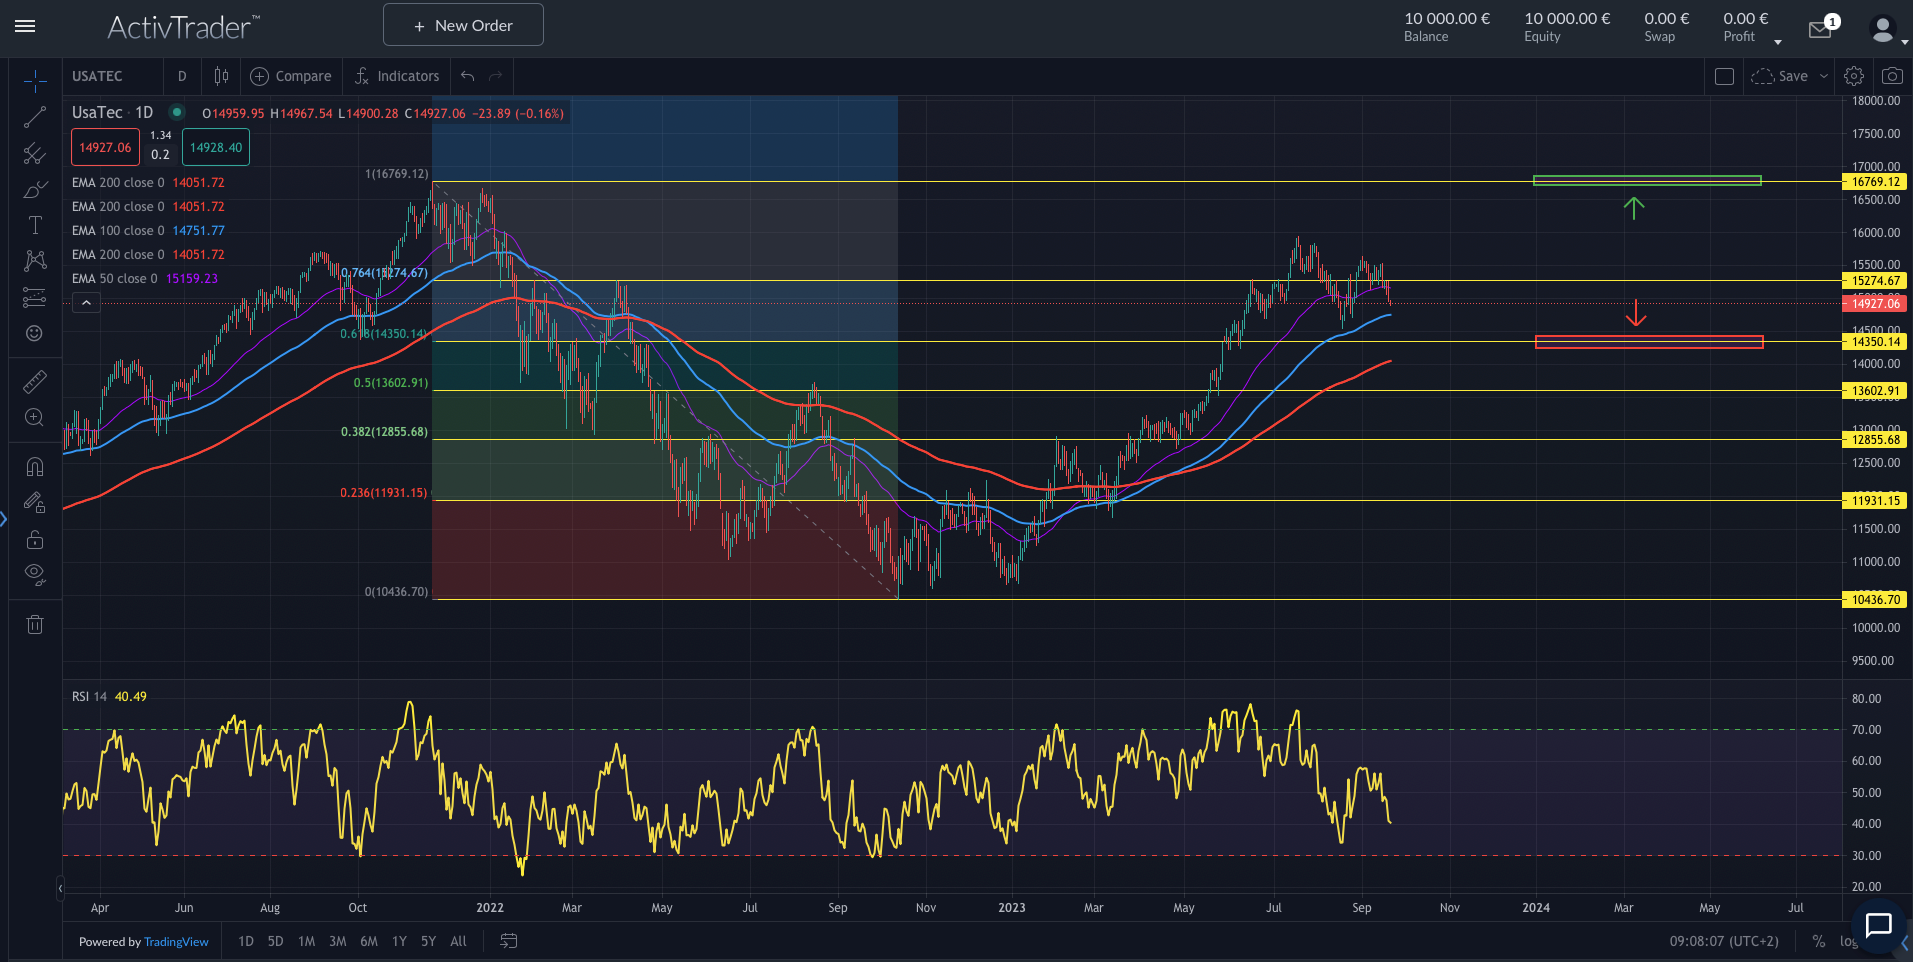Select the text annotation tool
This screenshot has height=962, width=1913.
tap(34, 225)
